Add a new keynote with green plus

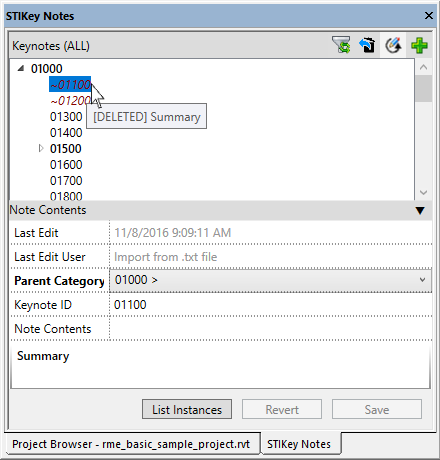tap(419, 45)
